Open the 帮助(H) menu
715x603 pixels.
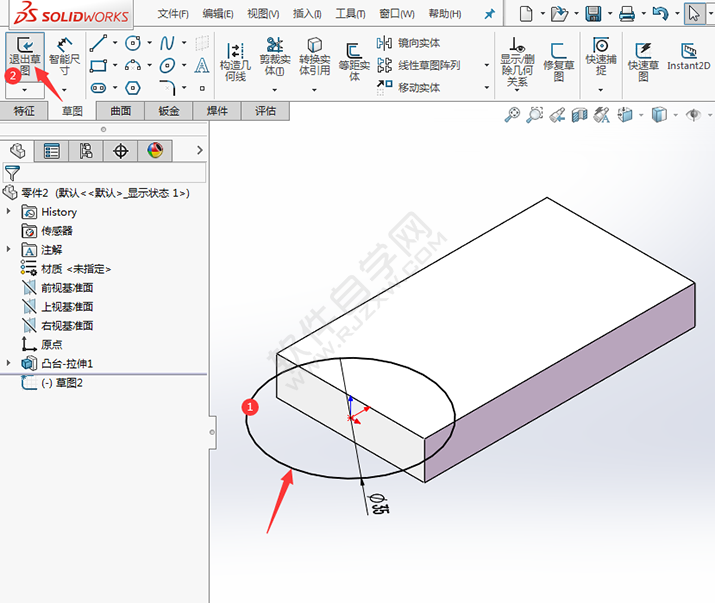tap(445, 14)
